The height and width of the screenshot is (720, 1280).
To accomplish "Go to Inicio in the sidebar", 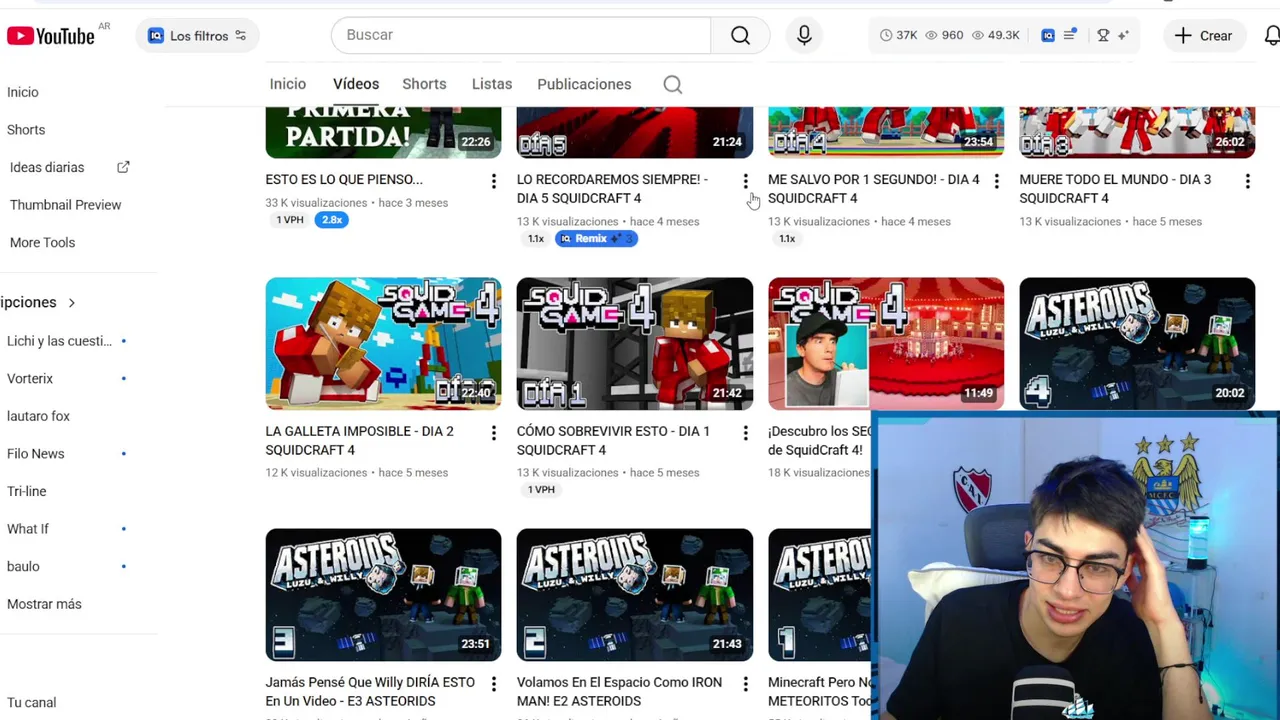I will (23, 92).
